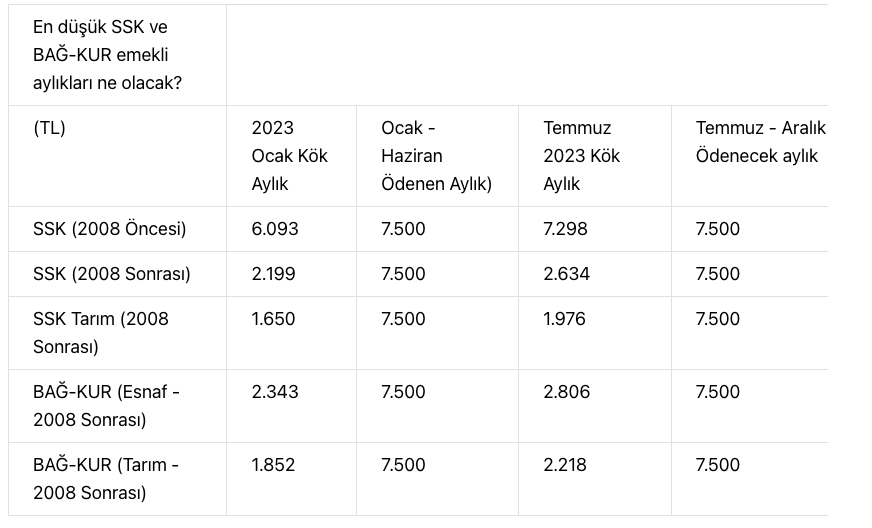Screen dimensions: 872x528
Task: Click the table title about SSK and BAĞ-KUR
Action: [x=108, y=55]
